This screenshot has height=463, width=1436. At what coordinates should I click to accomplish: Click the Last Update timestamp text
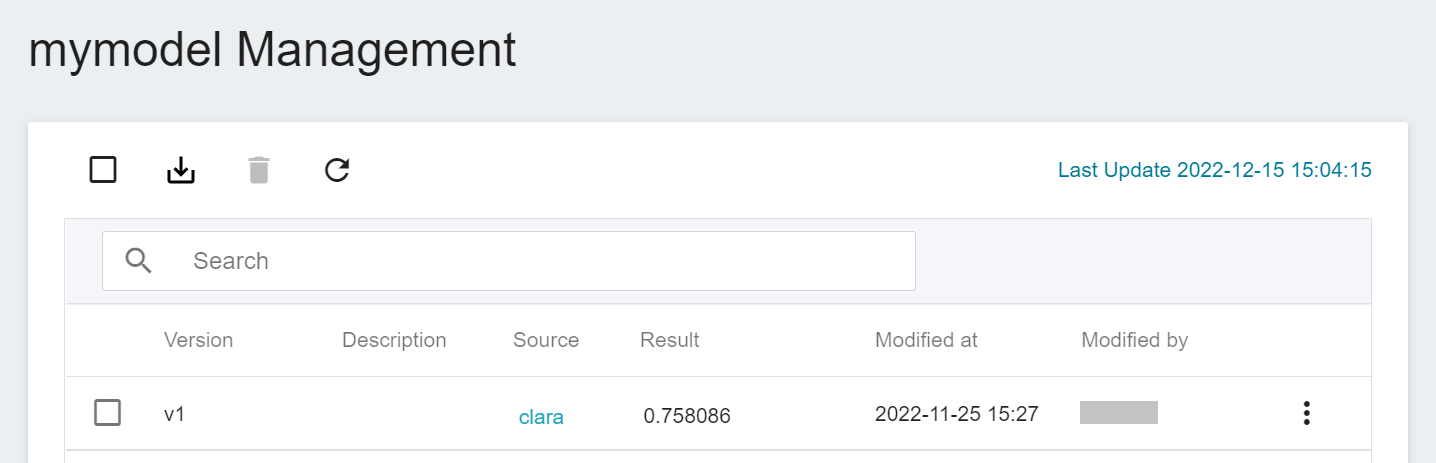point(1214,170)
